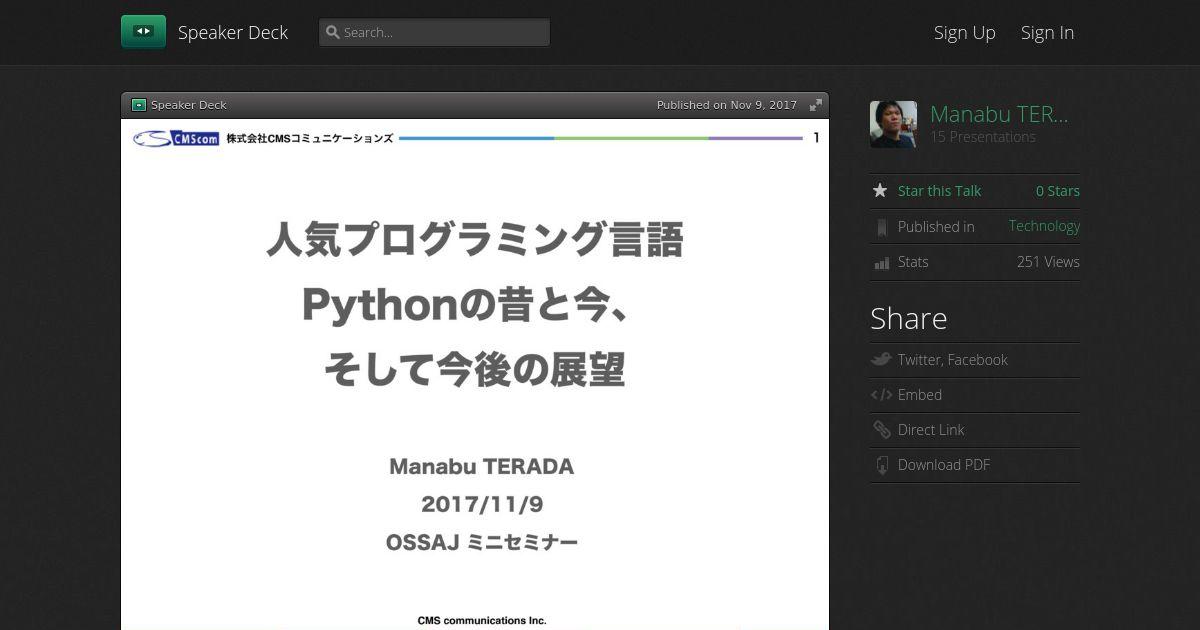Click the star icon beside Star this Talk
Viewport: 1200px width, 630px height.
pyautogui.click(x=880, y=190)
